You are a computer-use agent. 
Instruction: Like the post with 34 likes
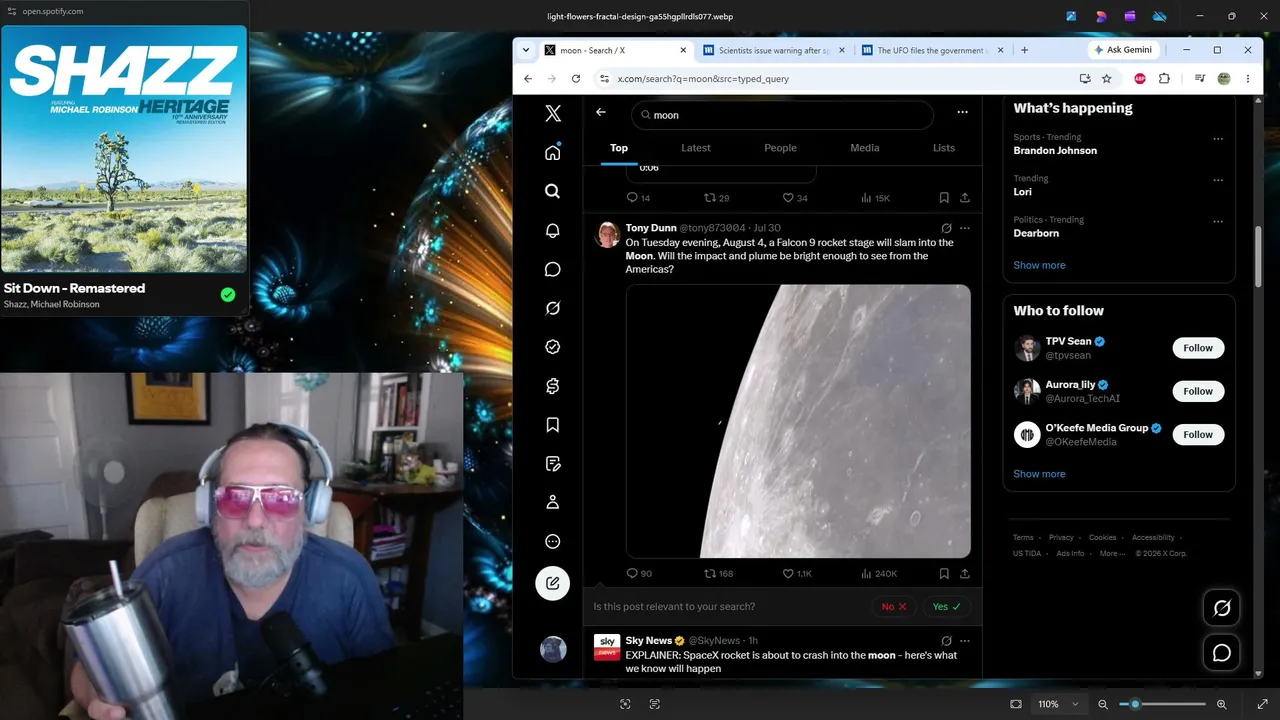795,198
